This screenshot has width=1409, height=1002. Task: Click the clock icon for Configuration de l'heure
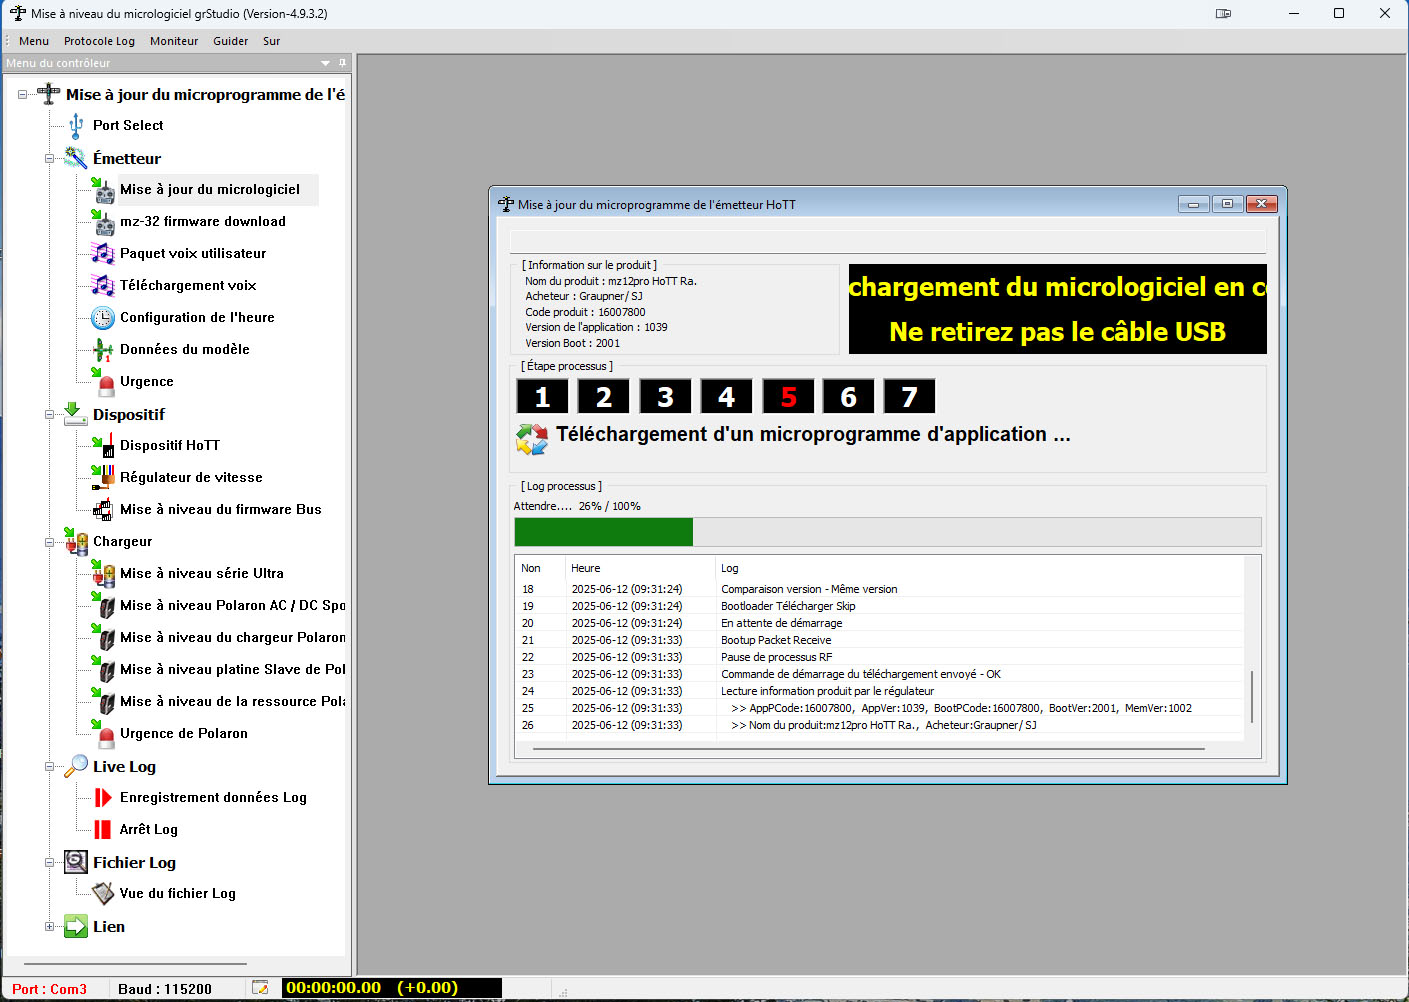tap(103, 318)
